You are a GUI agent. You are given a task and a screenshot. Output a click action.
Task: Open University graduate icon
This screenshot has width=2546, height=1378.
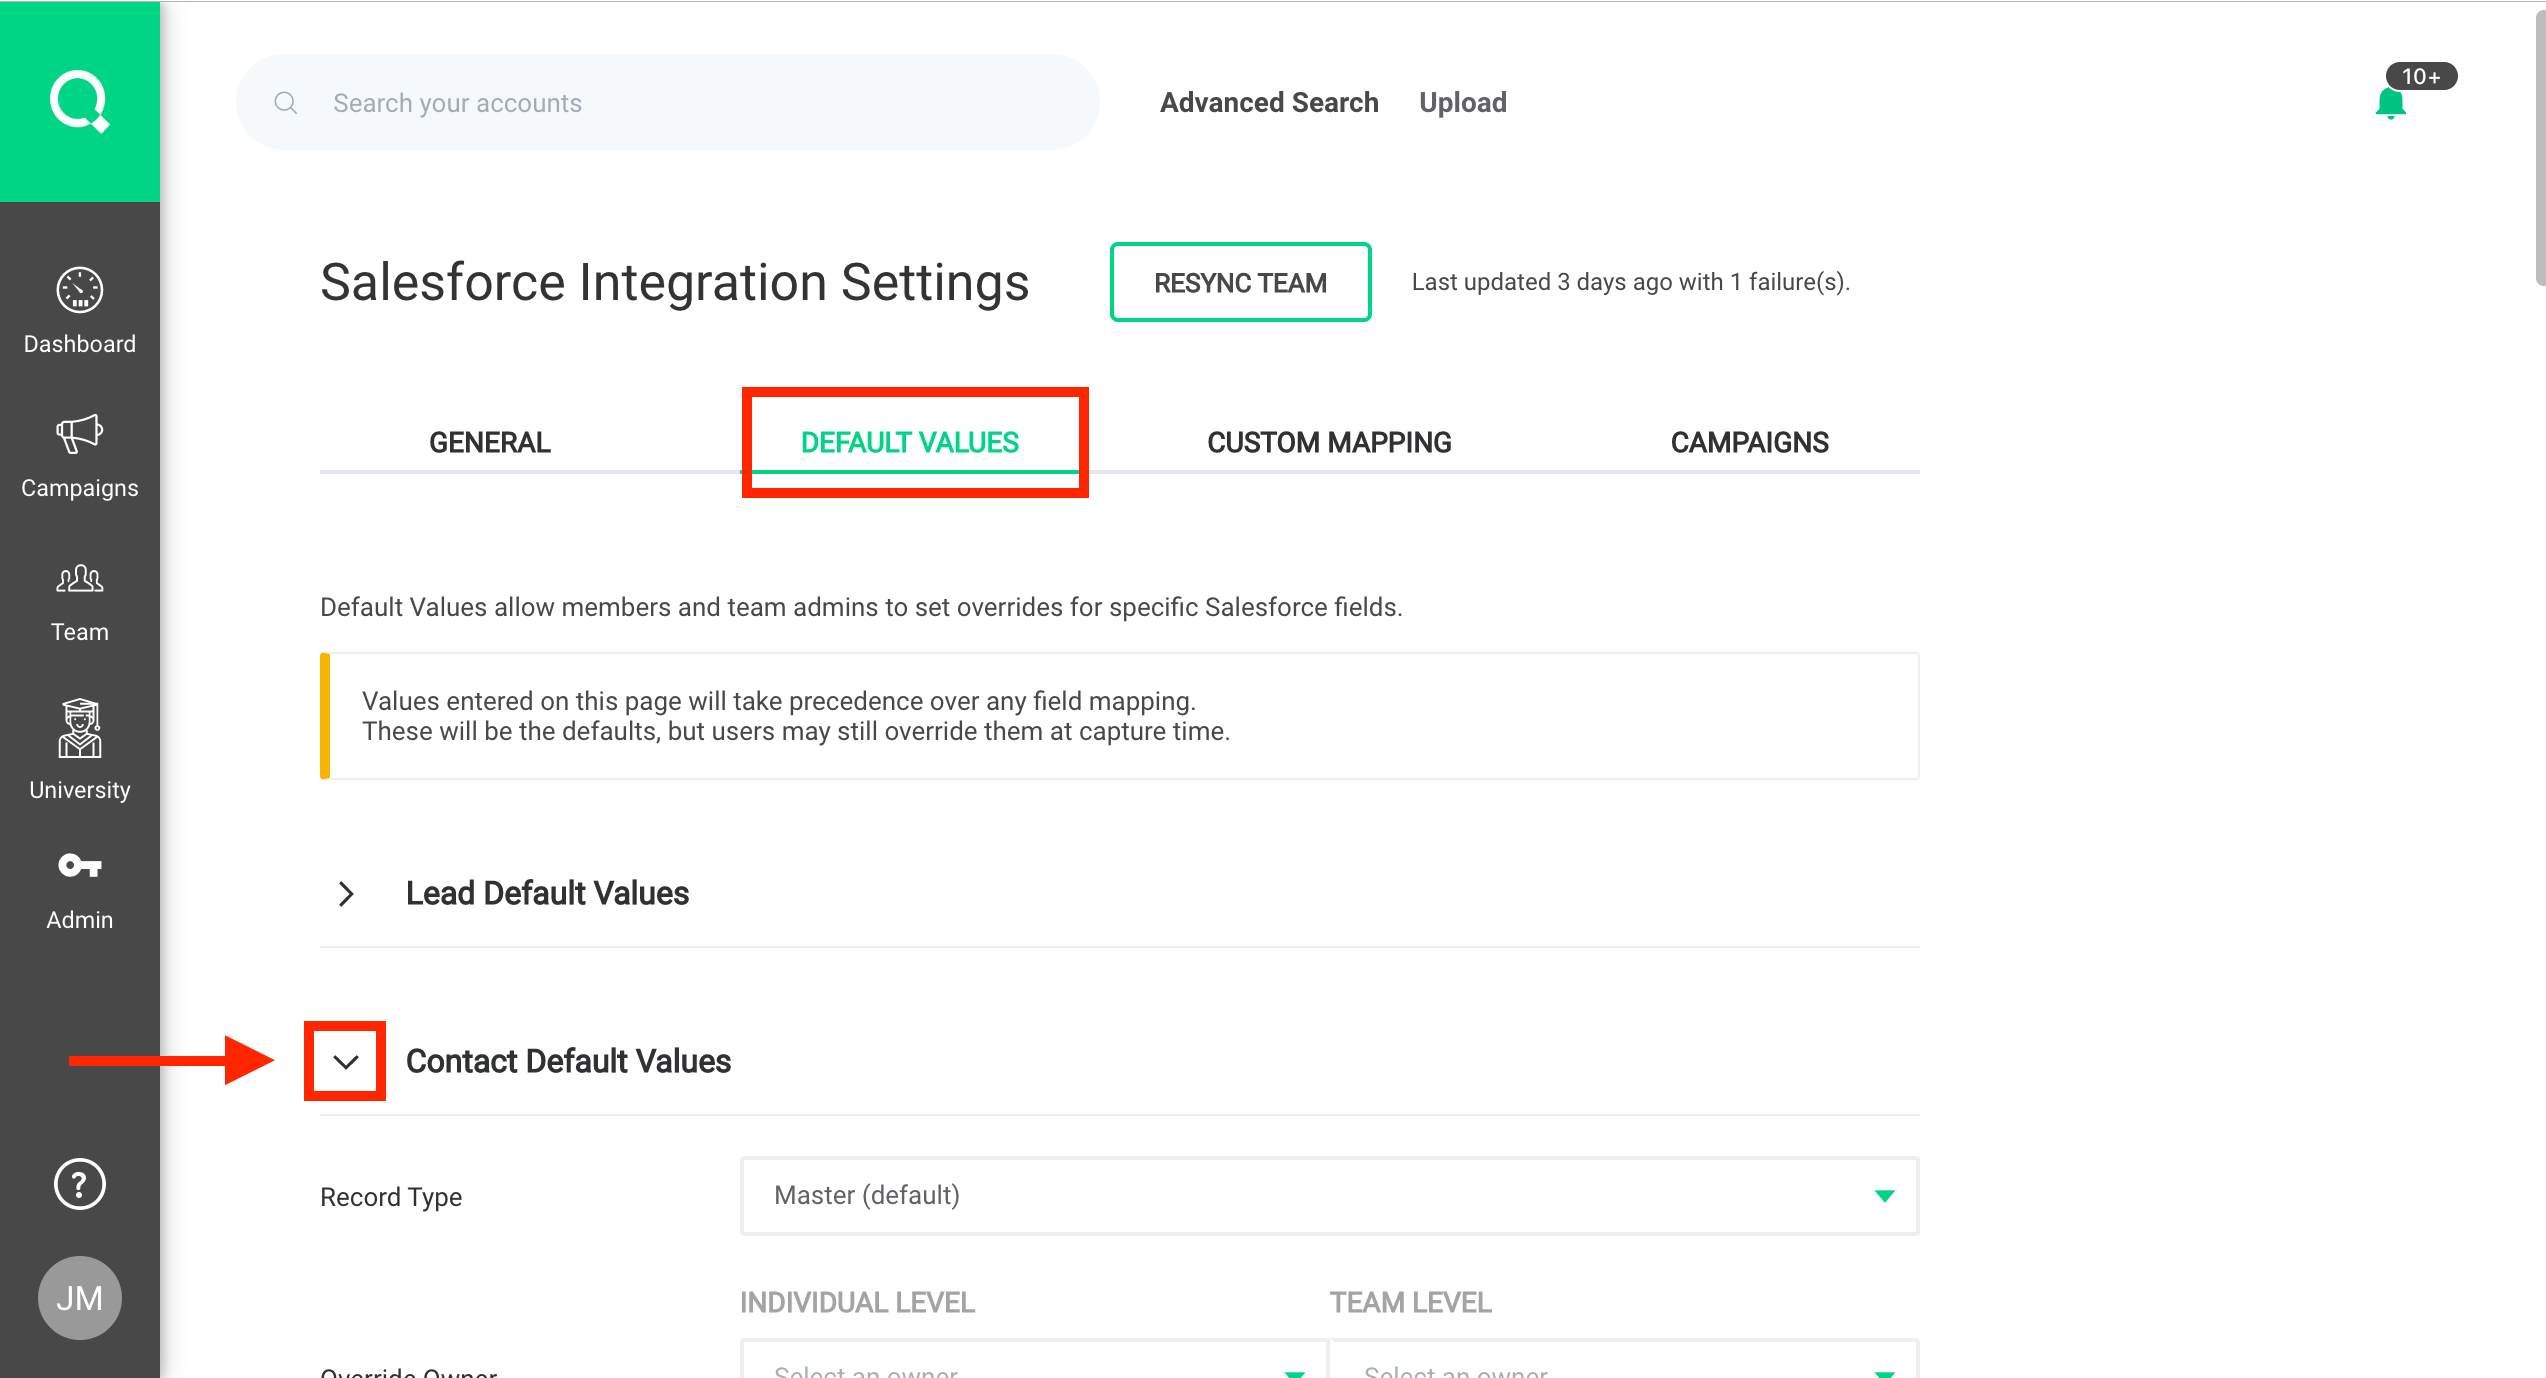79,729
